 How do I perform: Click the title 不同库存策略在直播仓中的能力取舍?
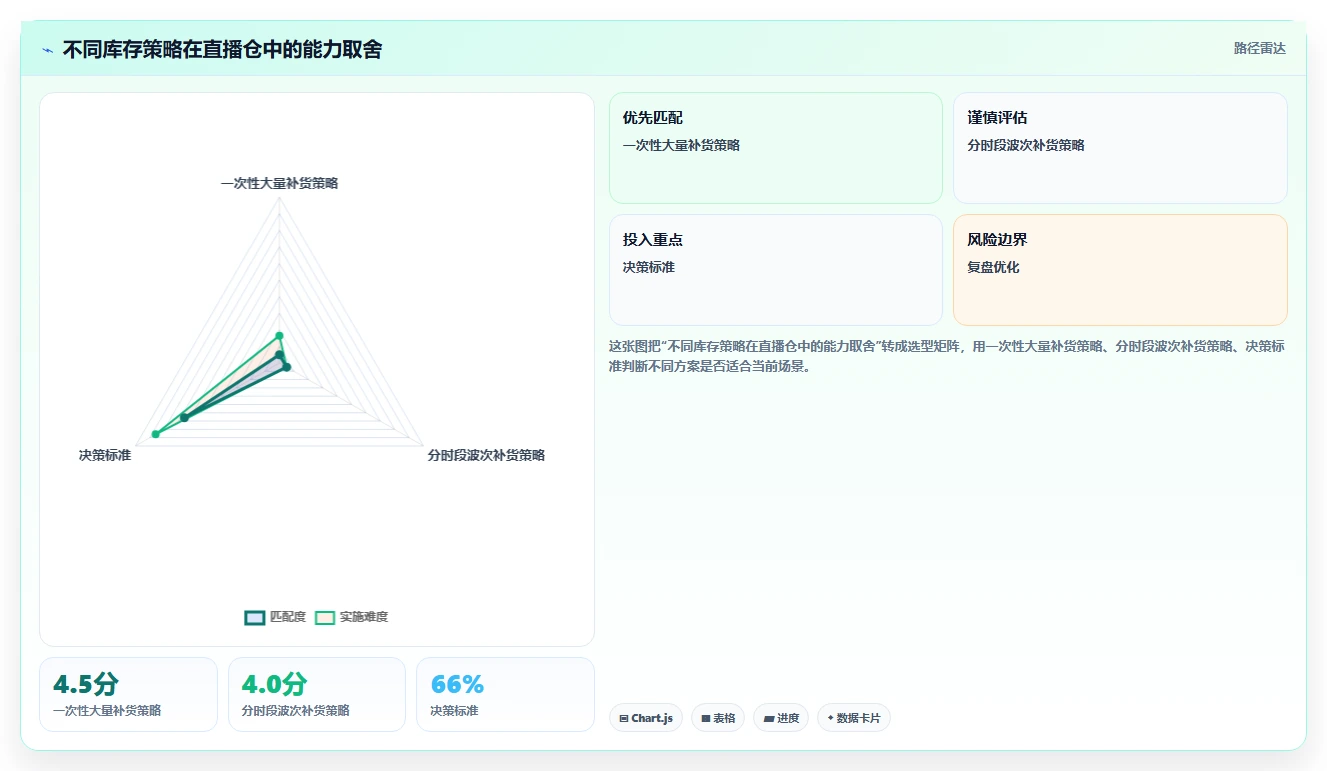click(x=222, y=49)
